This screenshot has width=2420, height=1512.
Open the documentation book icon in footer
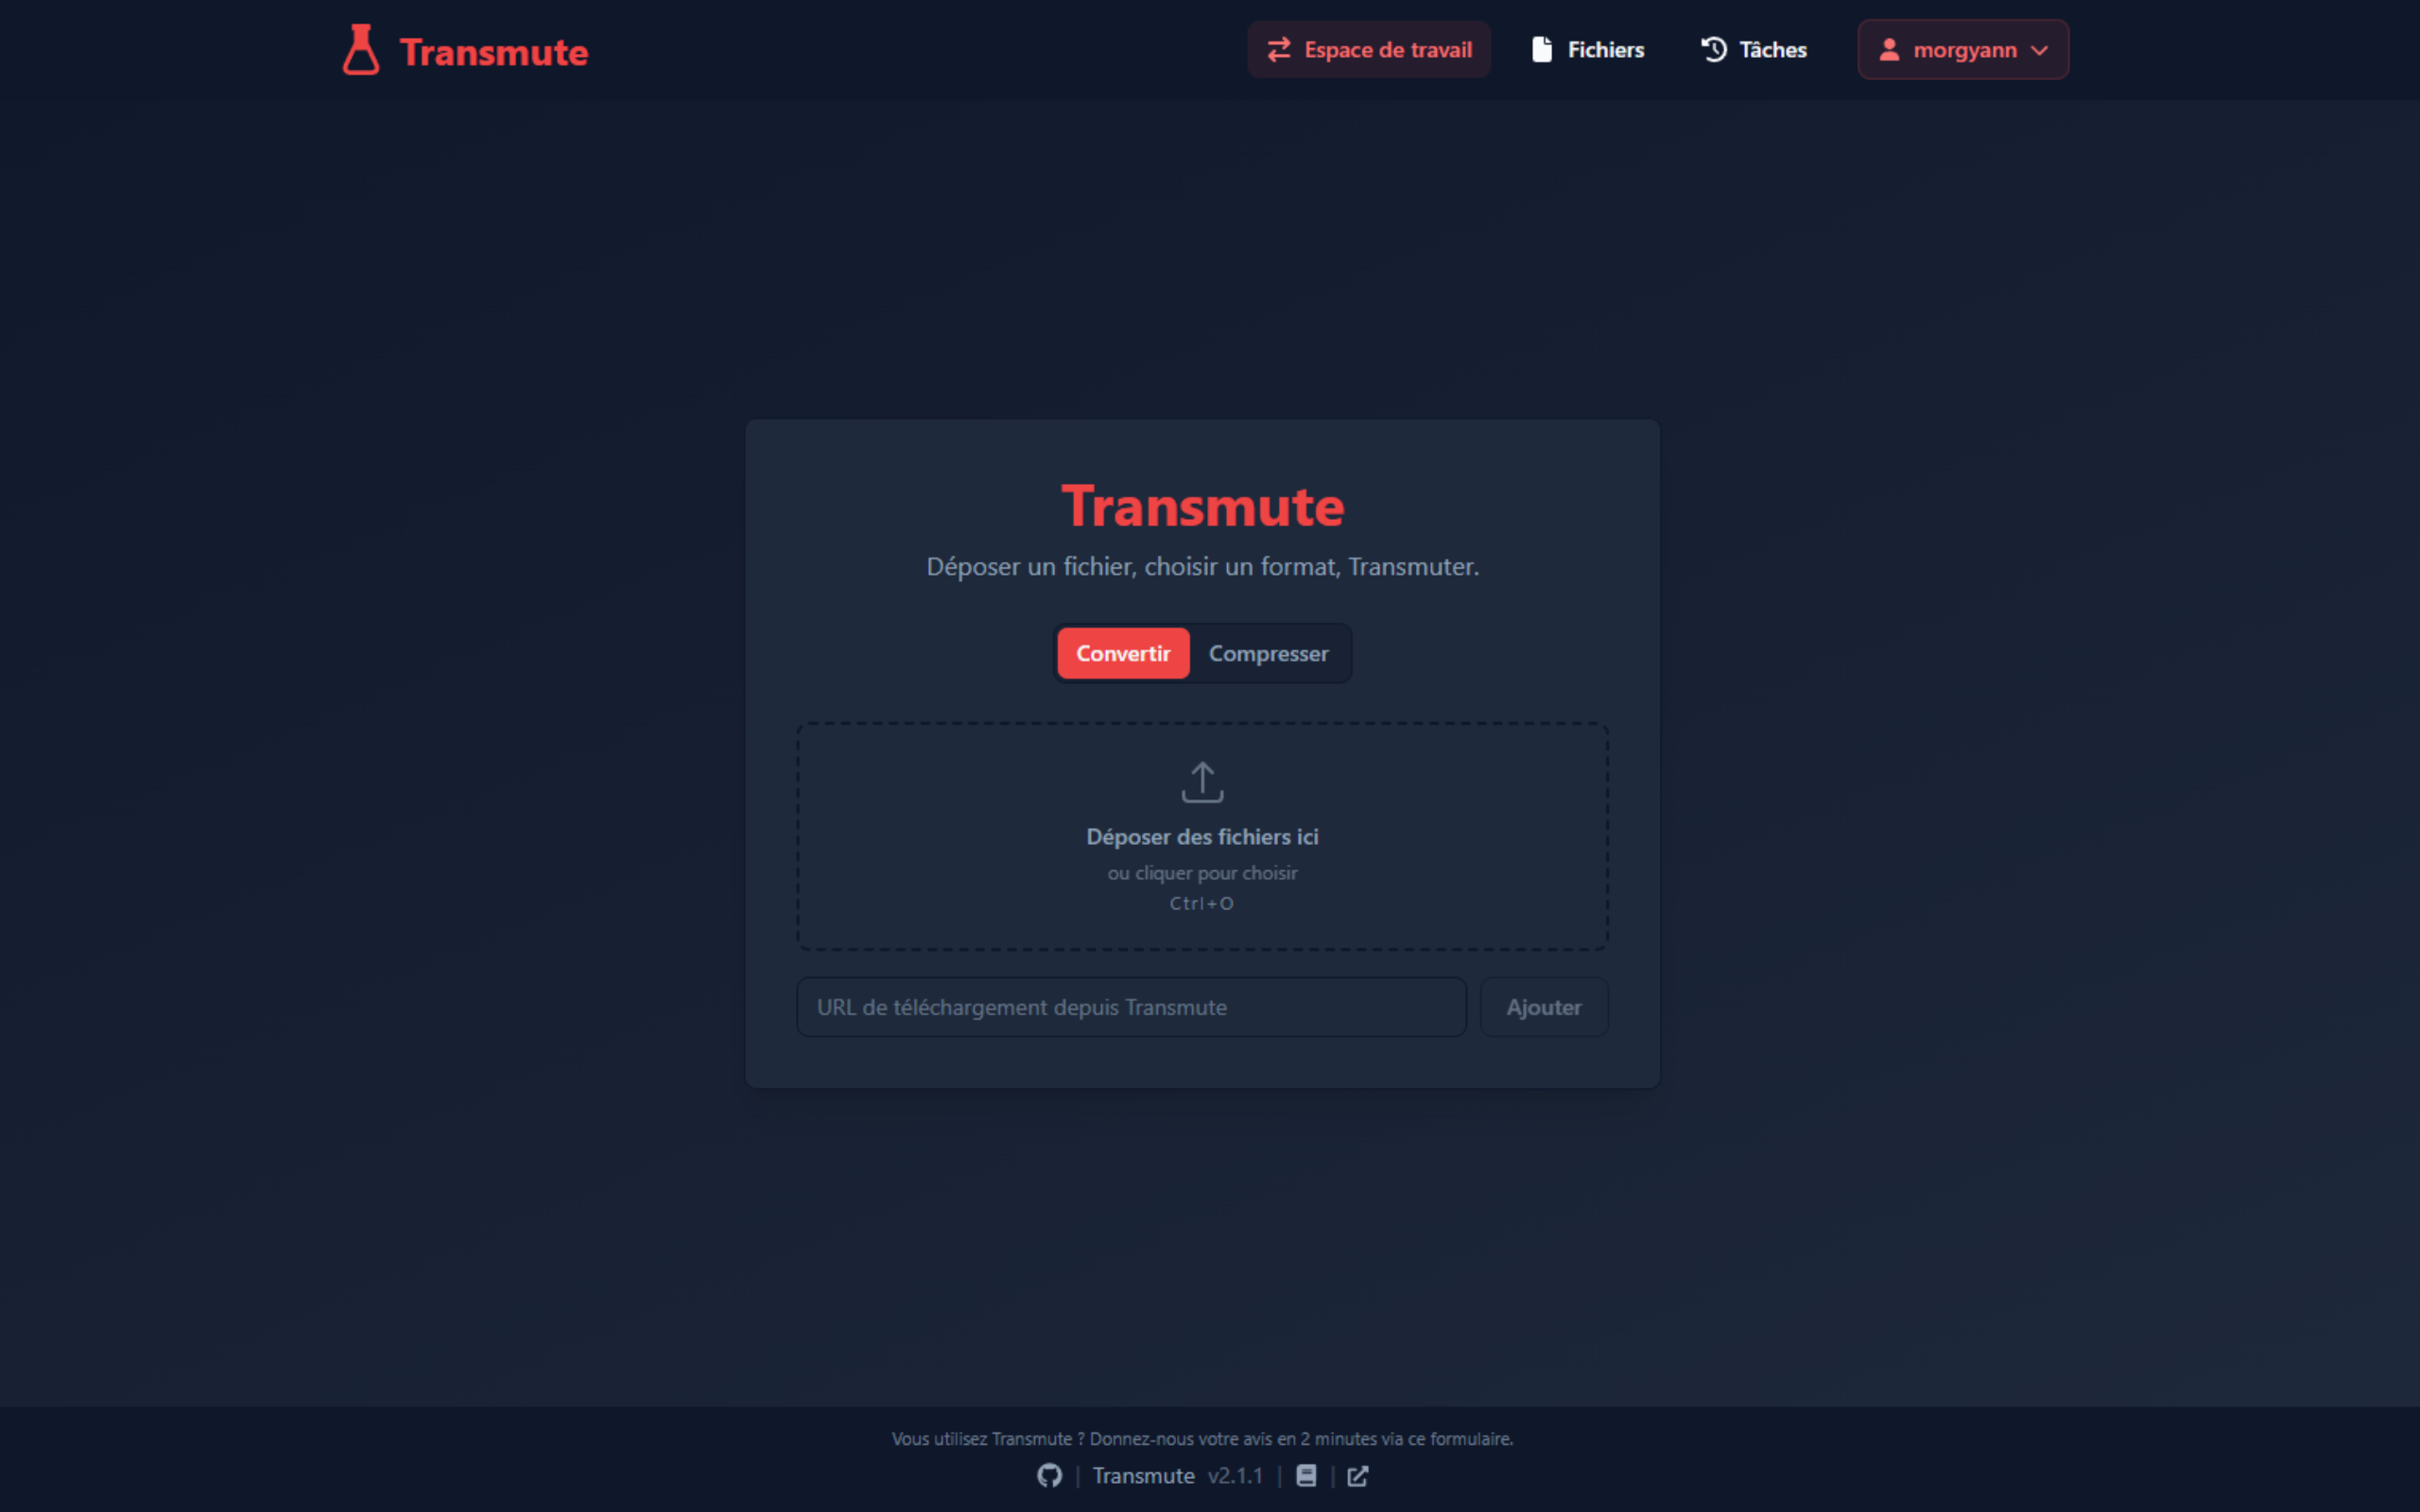pyautogui.click(x=1306, y=1476)
